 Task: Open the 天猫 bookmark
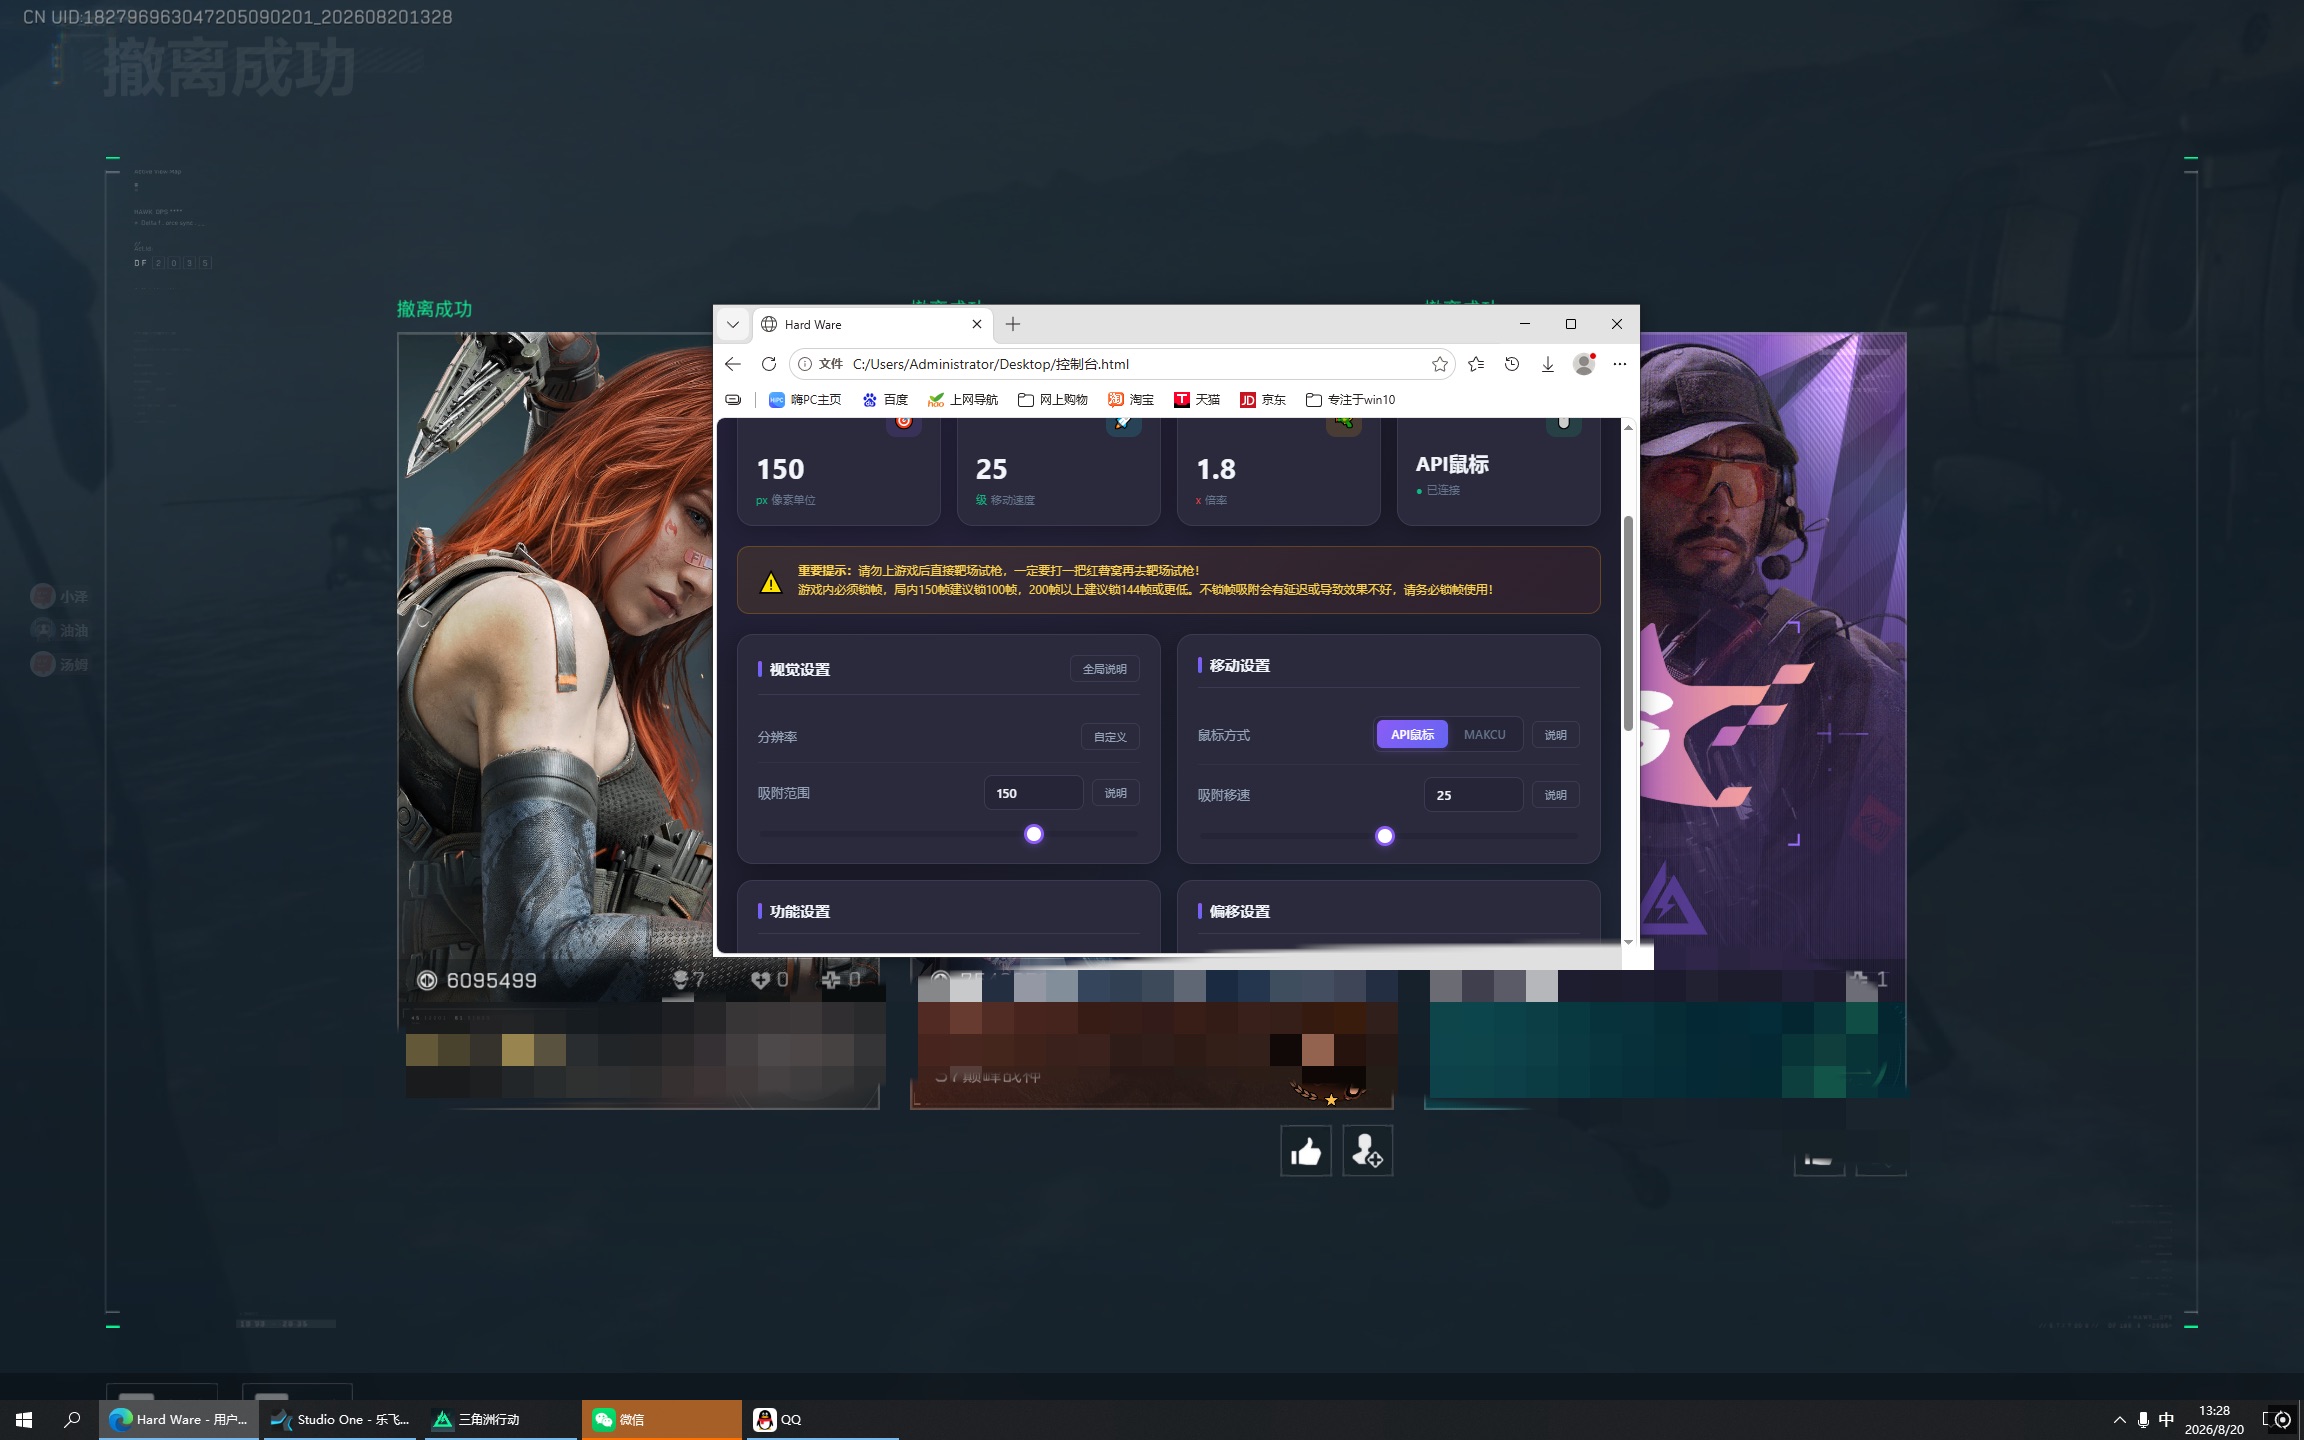(x=1197, y=399)
